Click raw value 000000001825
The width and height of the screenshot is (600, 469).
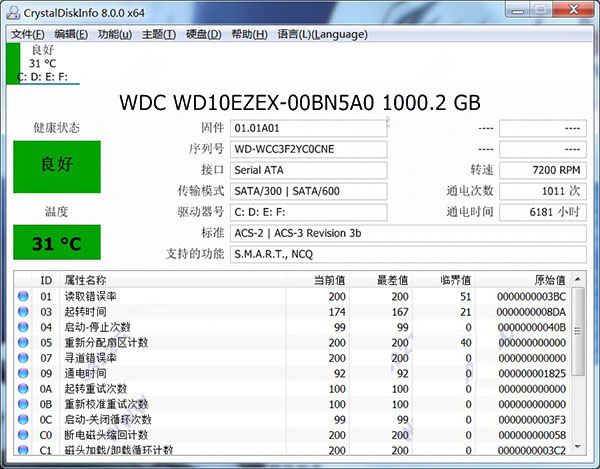pyautogui.click(x=532, y=373)
